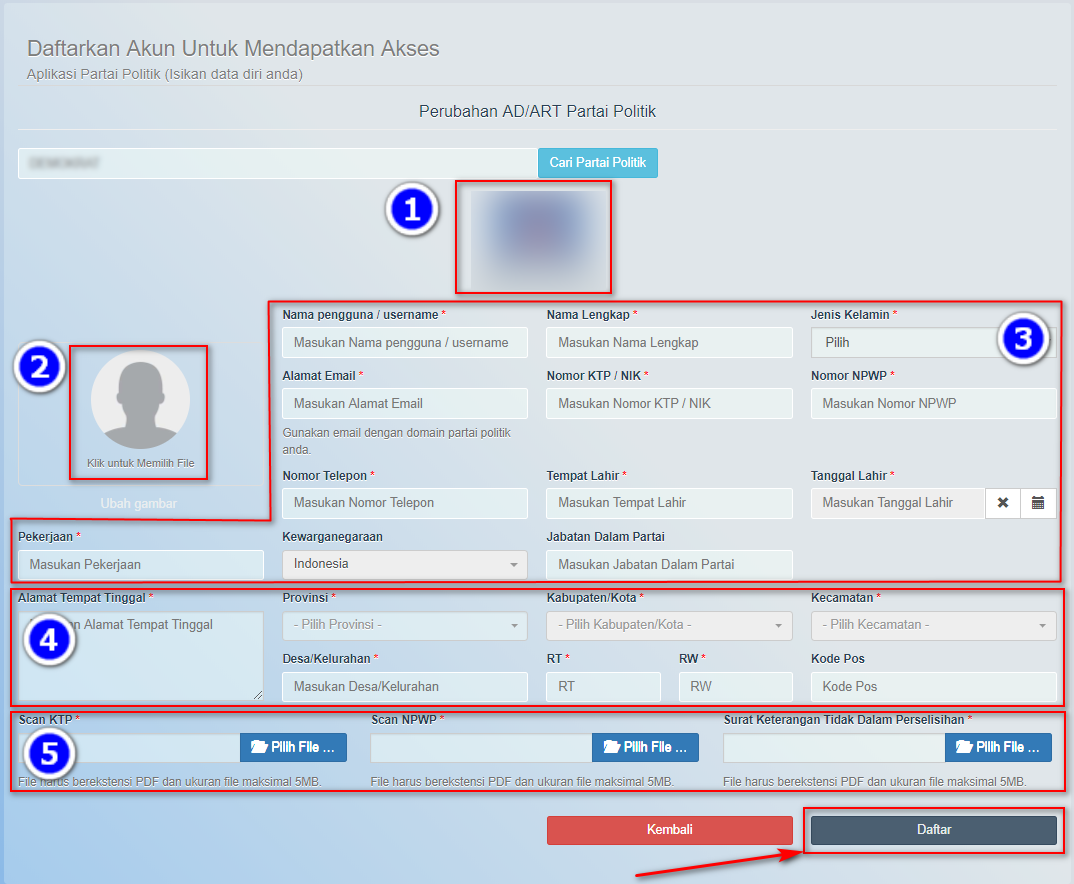
Task: Click the calendar icon beside Tanggal Lahir
Action: click(x=1038, y=503)
